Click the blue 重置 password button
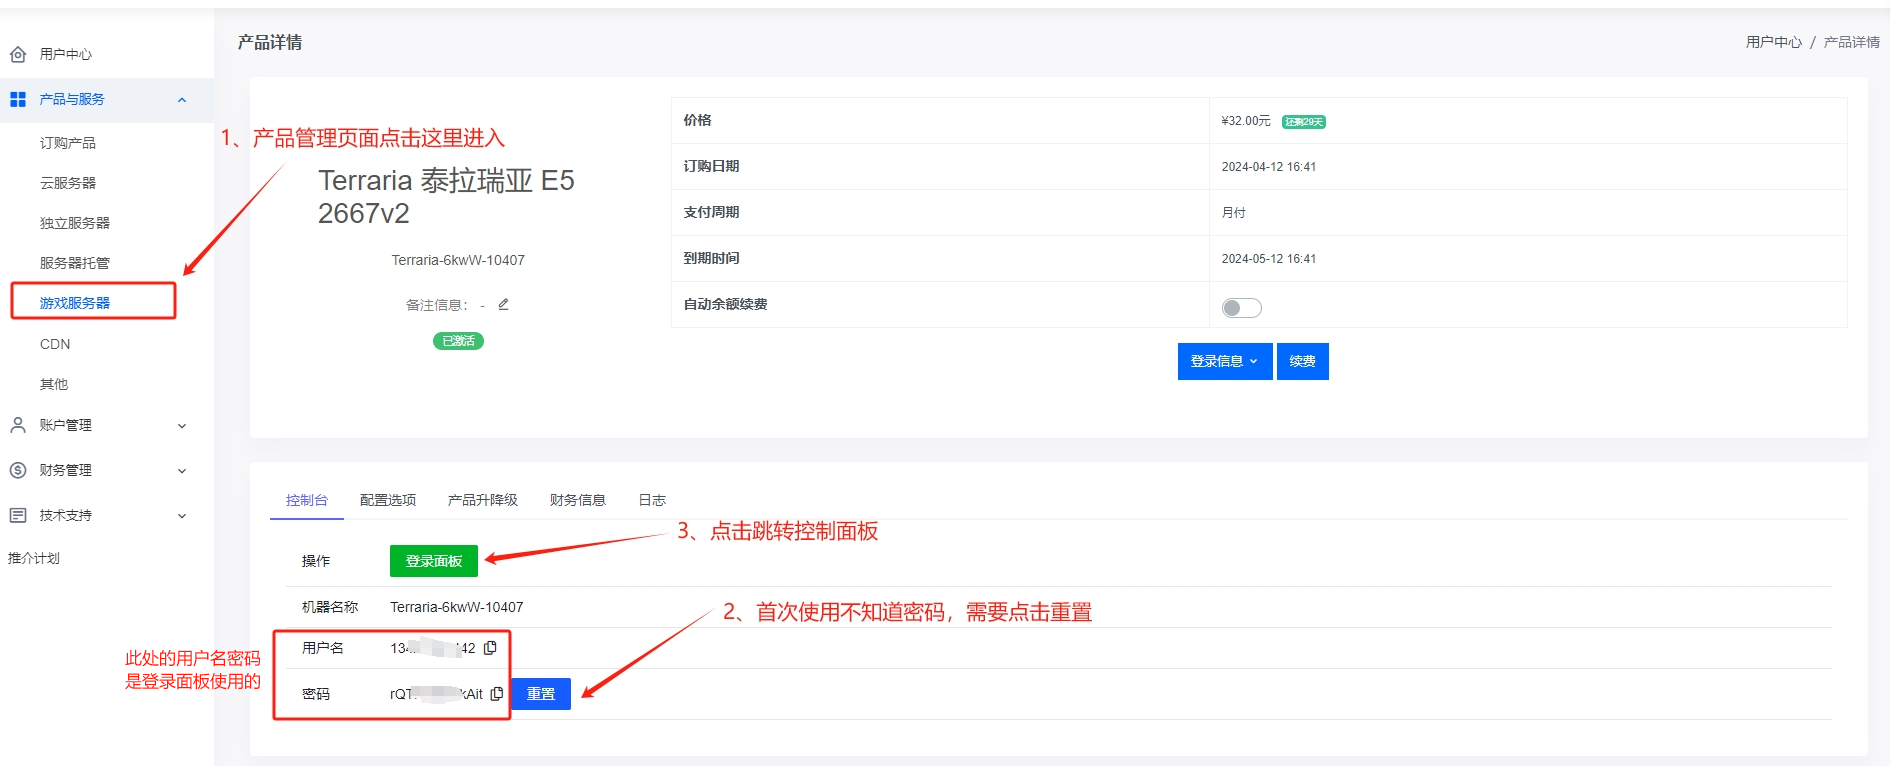This screenshot has width=1890, height=766. pos(541,694)
